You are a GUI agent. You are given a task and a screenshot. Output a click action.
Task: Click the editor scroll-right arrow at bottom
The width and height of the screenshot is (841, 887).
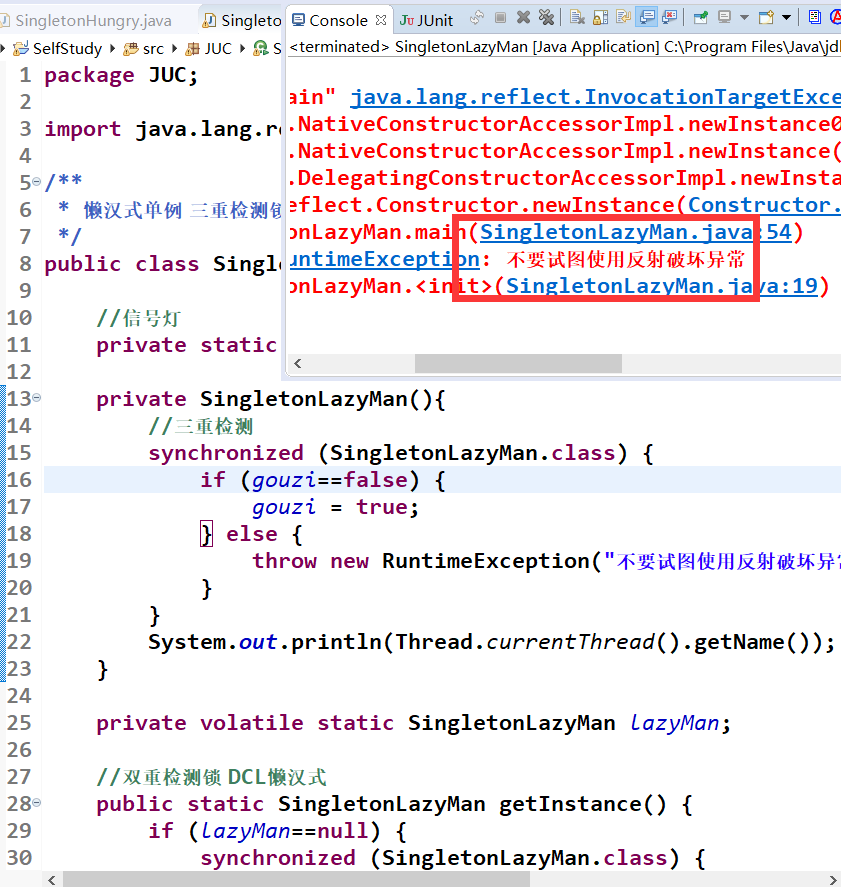click(x=833, y=880)
